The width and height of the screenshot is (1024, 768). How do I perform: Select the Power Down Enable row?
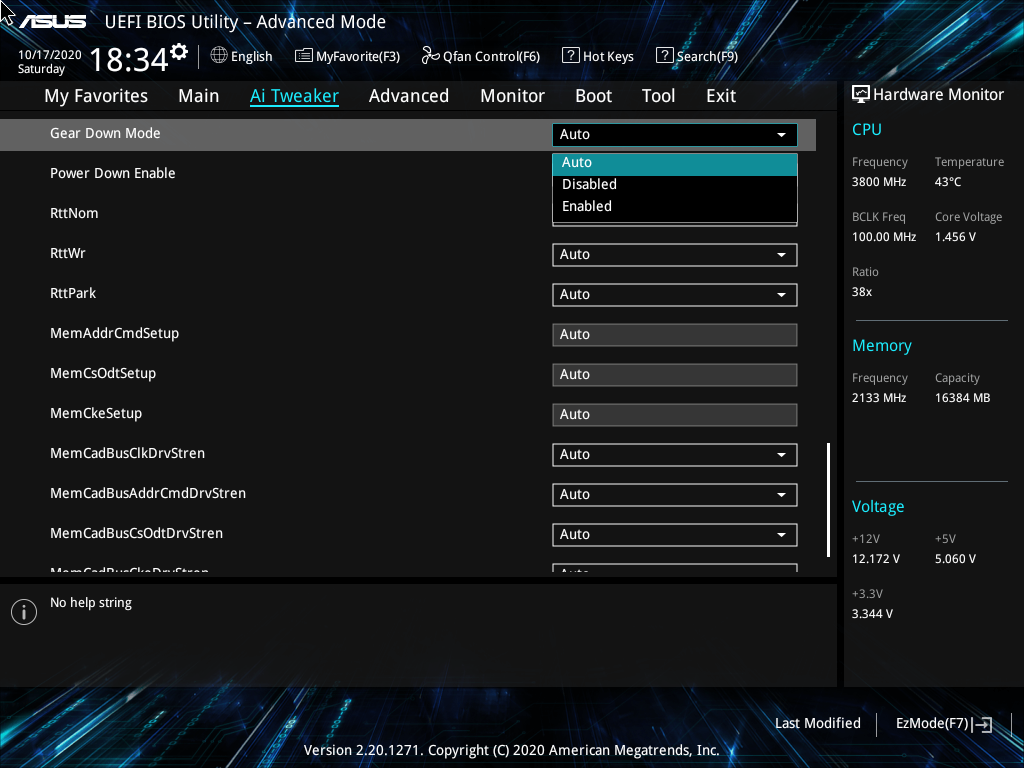point(112,173)
